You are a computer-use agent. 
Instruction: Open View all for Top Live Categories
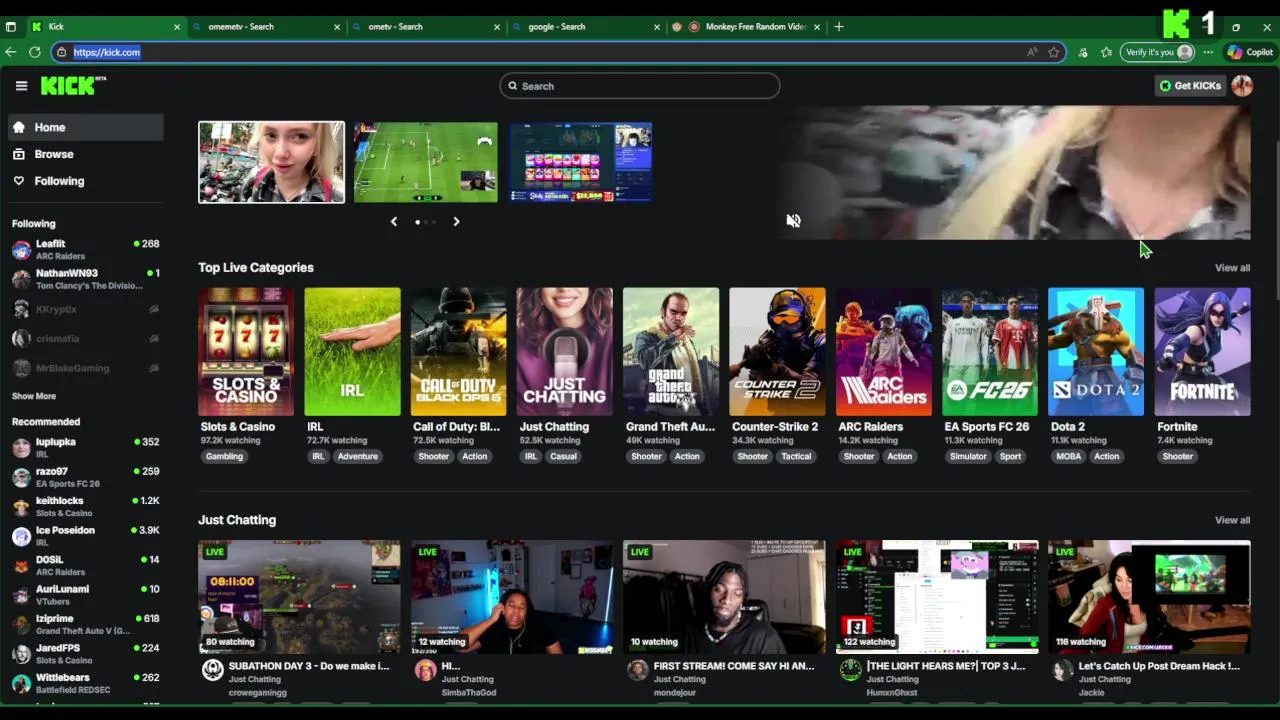[x=1232, y=268]
